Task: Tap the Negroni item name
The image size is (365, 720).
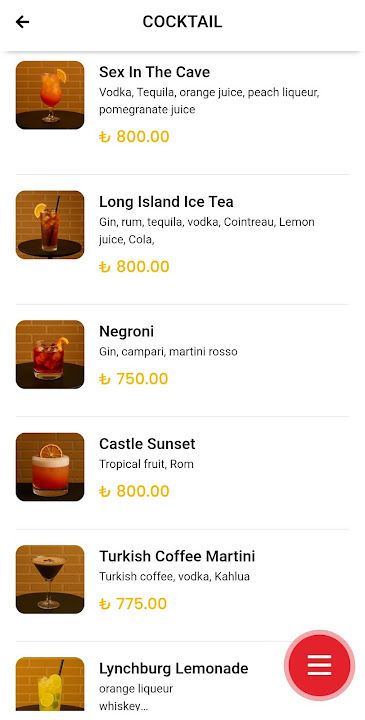Action: click(x=126, y=332)
